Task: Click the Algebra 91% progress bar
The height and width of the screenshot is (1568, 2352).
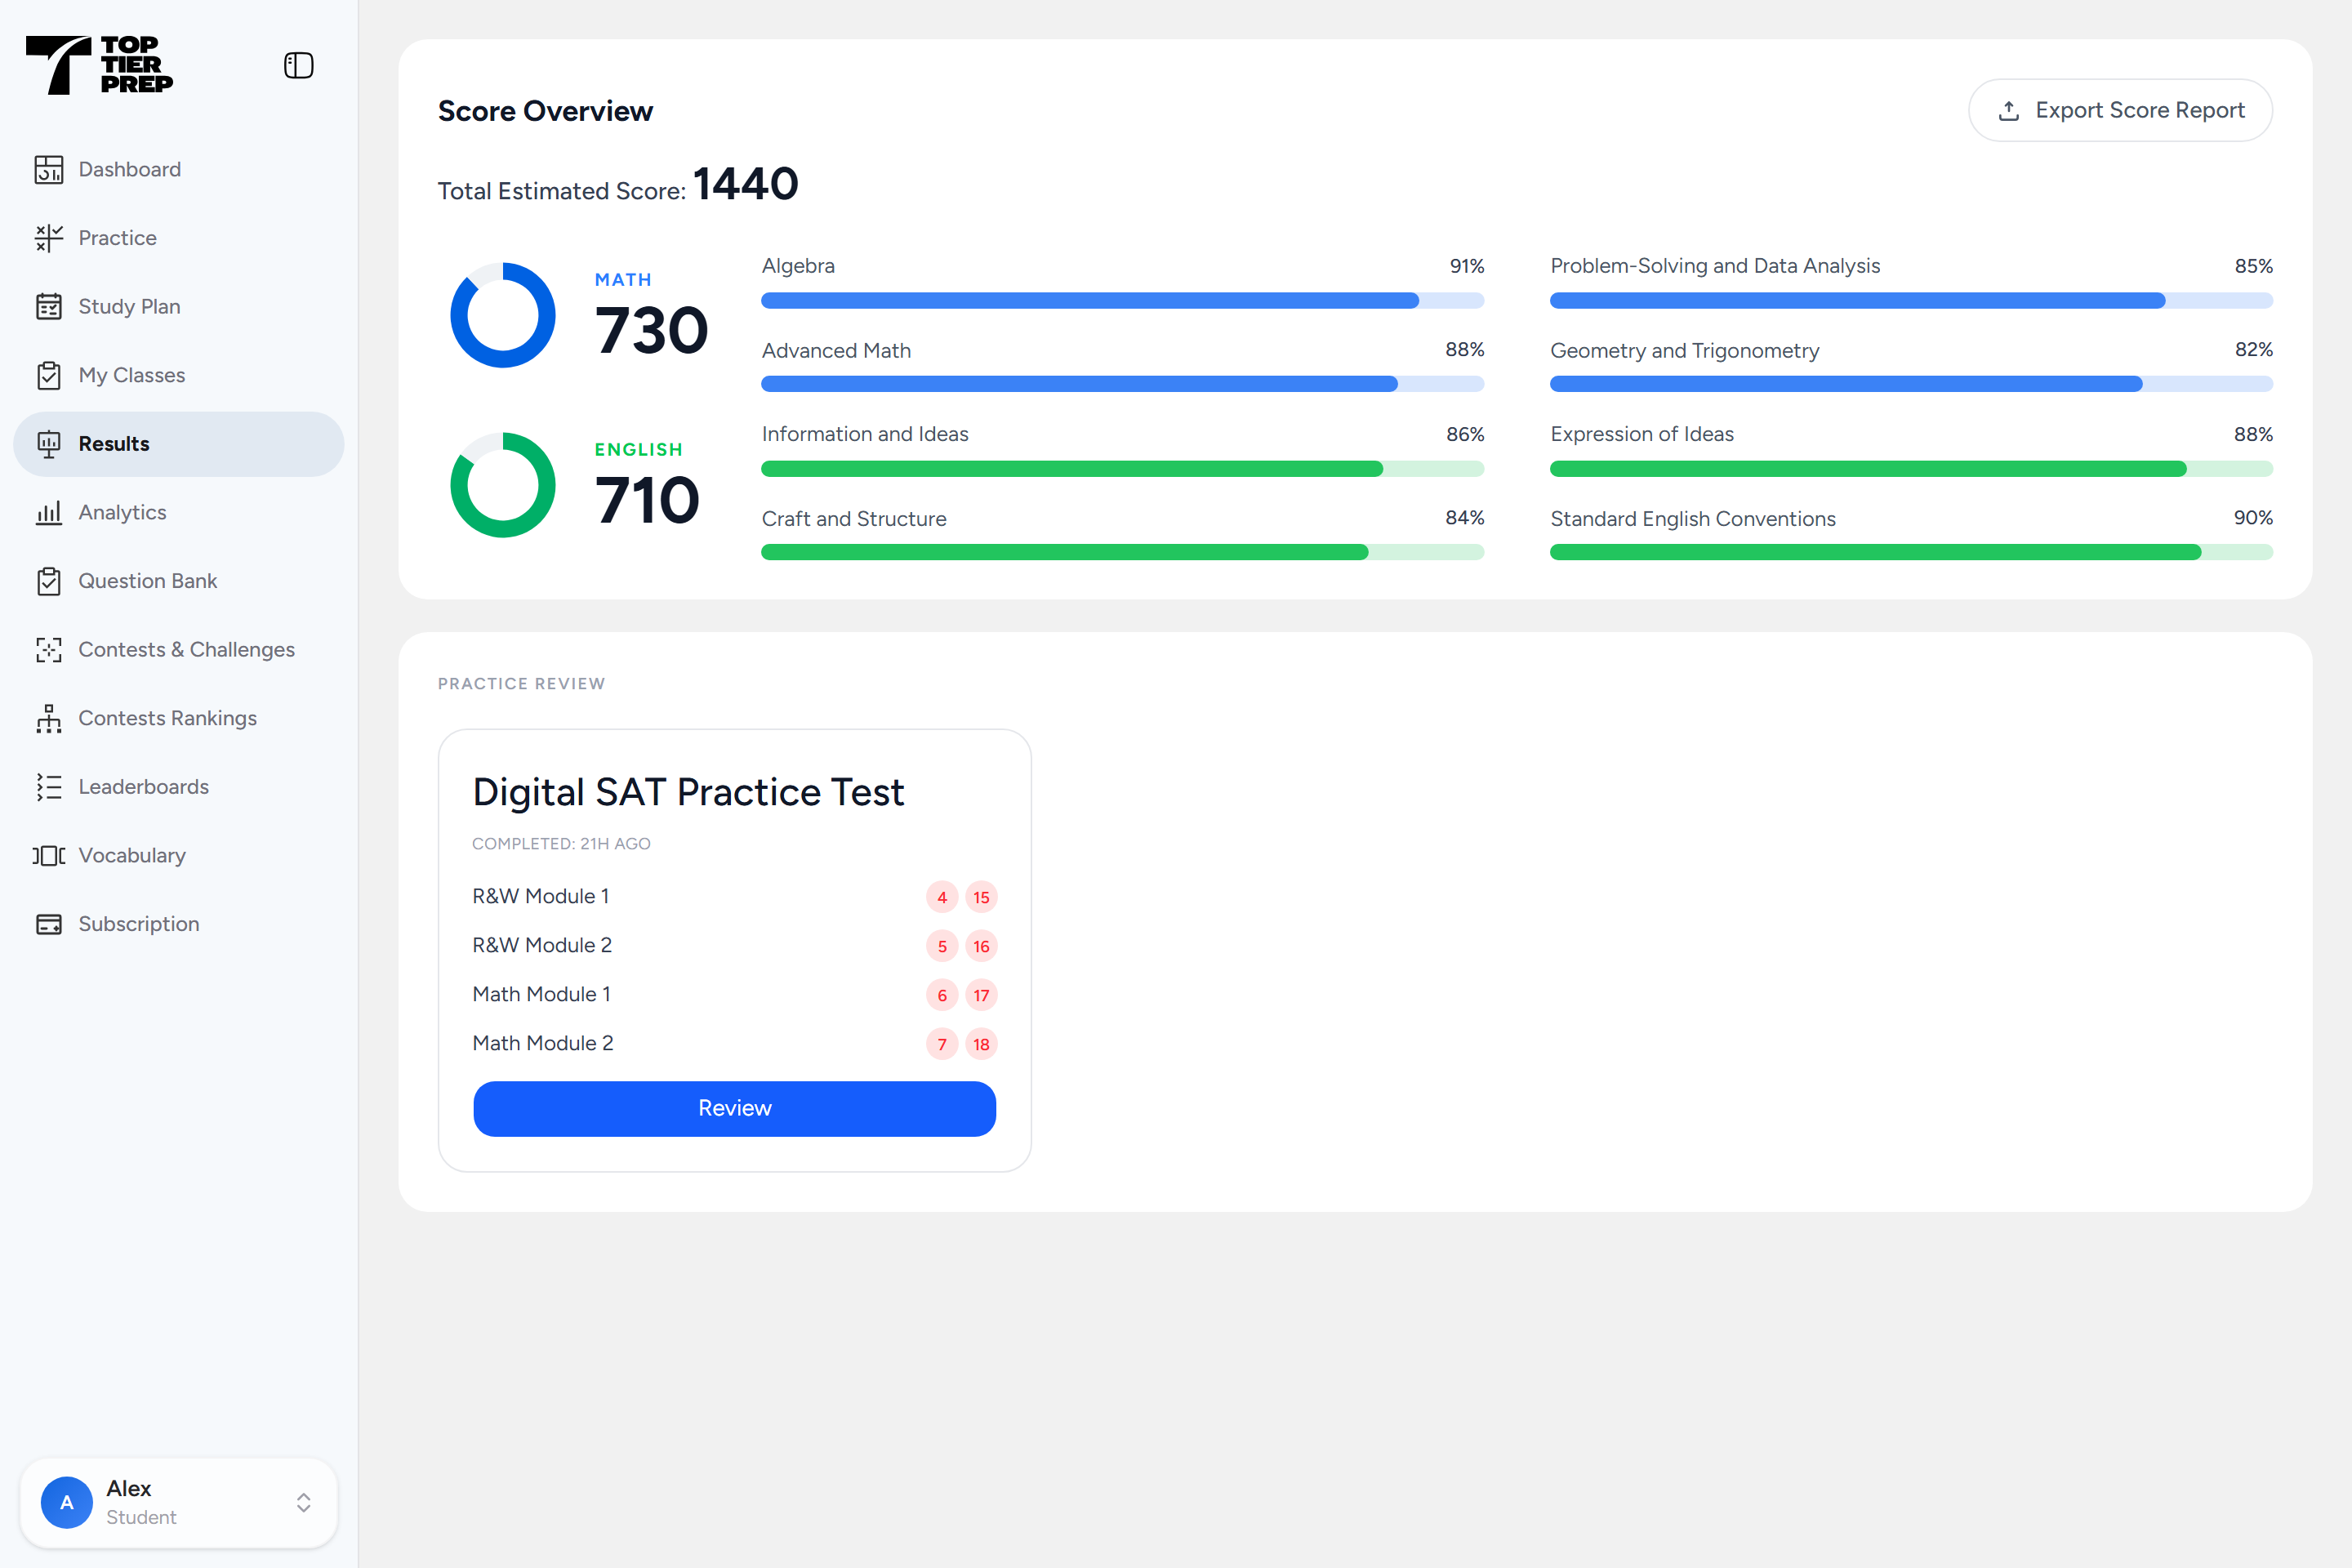Action: [1122, 300]
